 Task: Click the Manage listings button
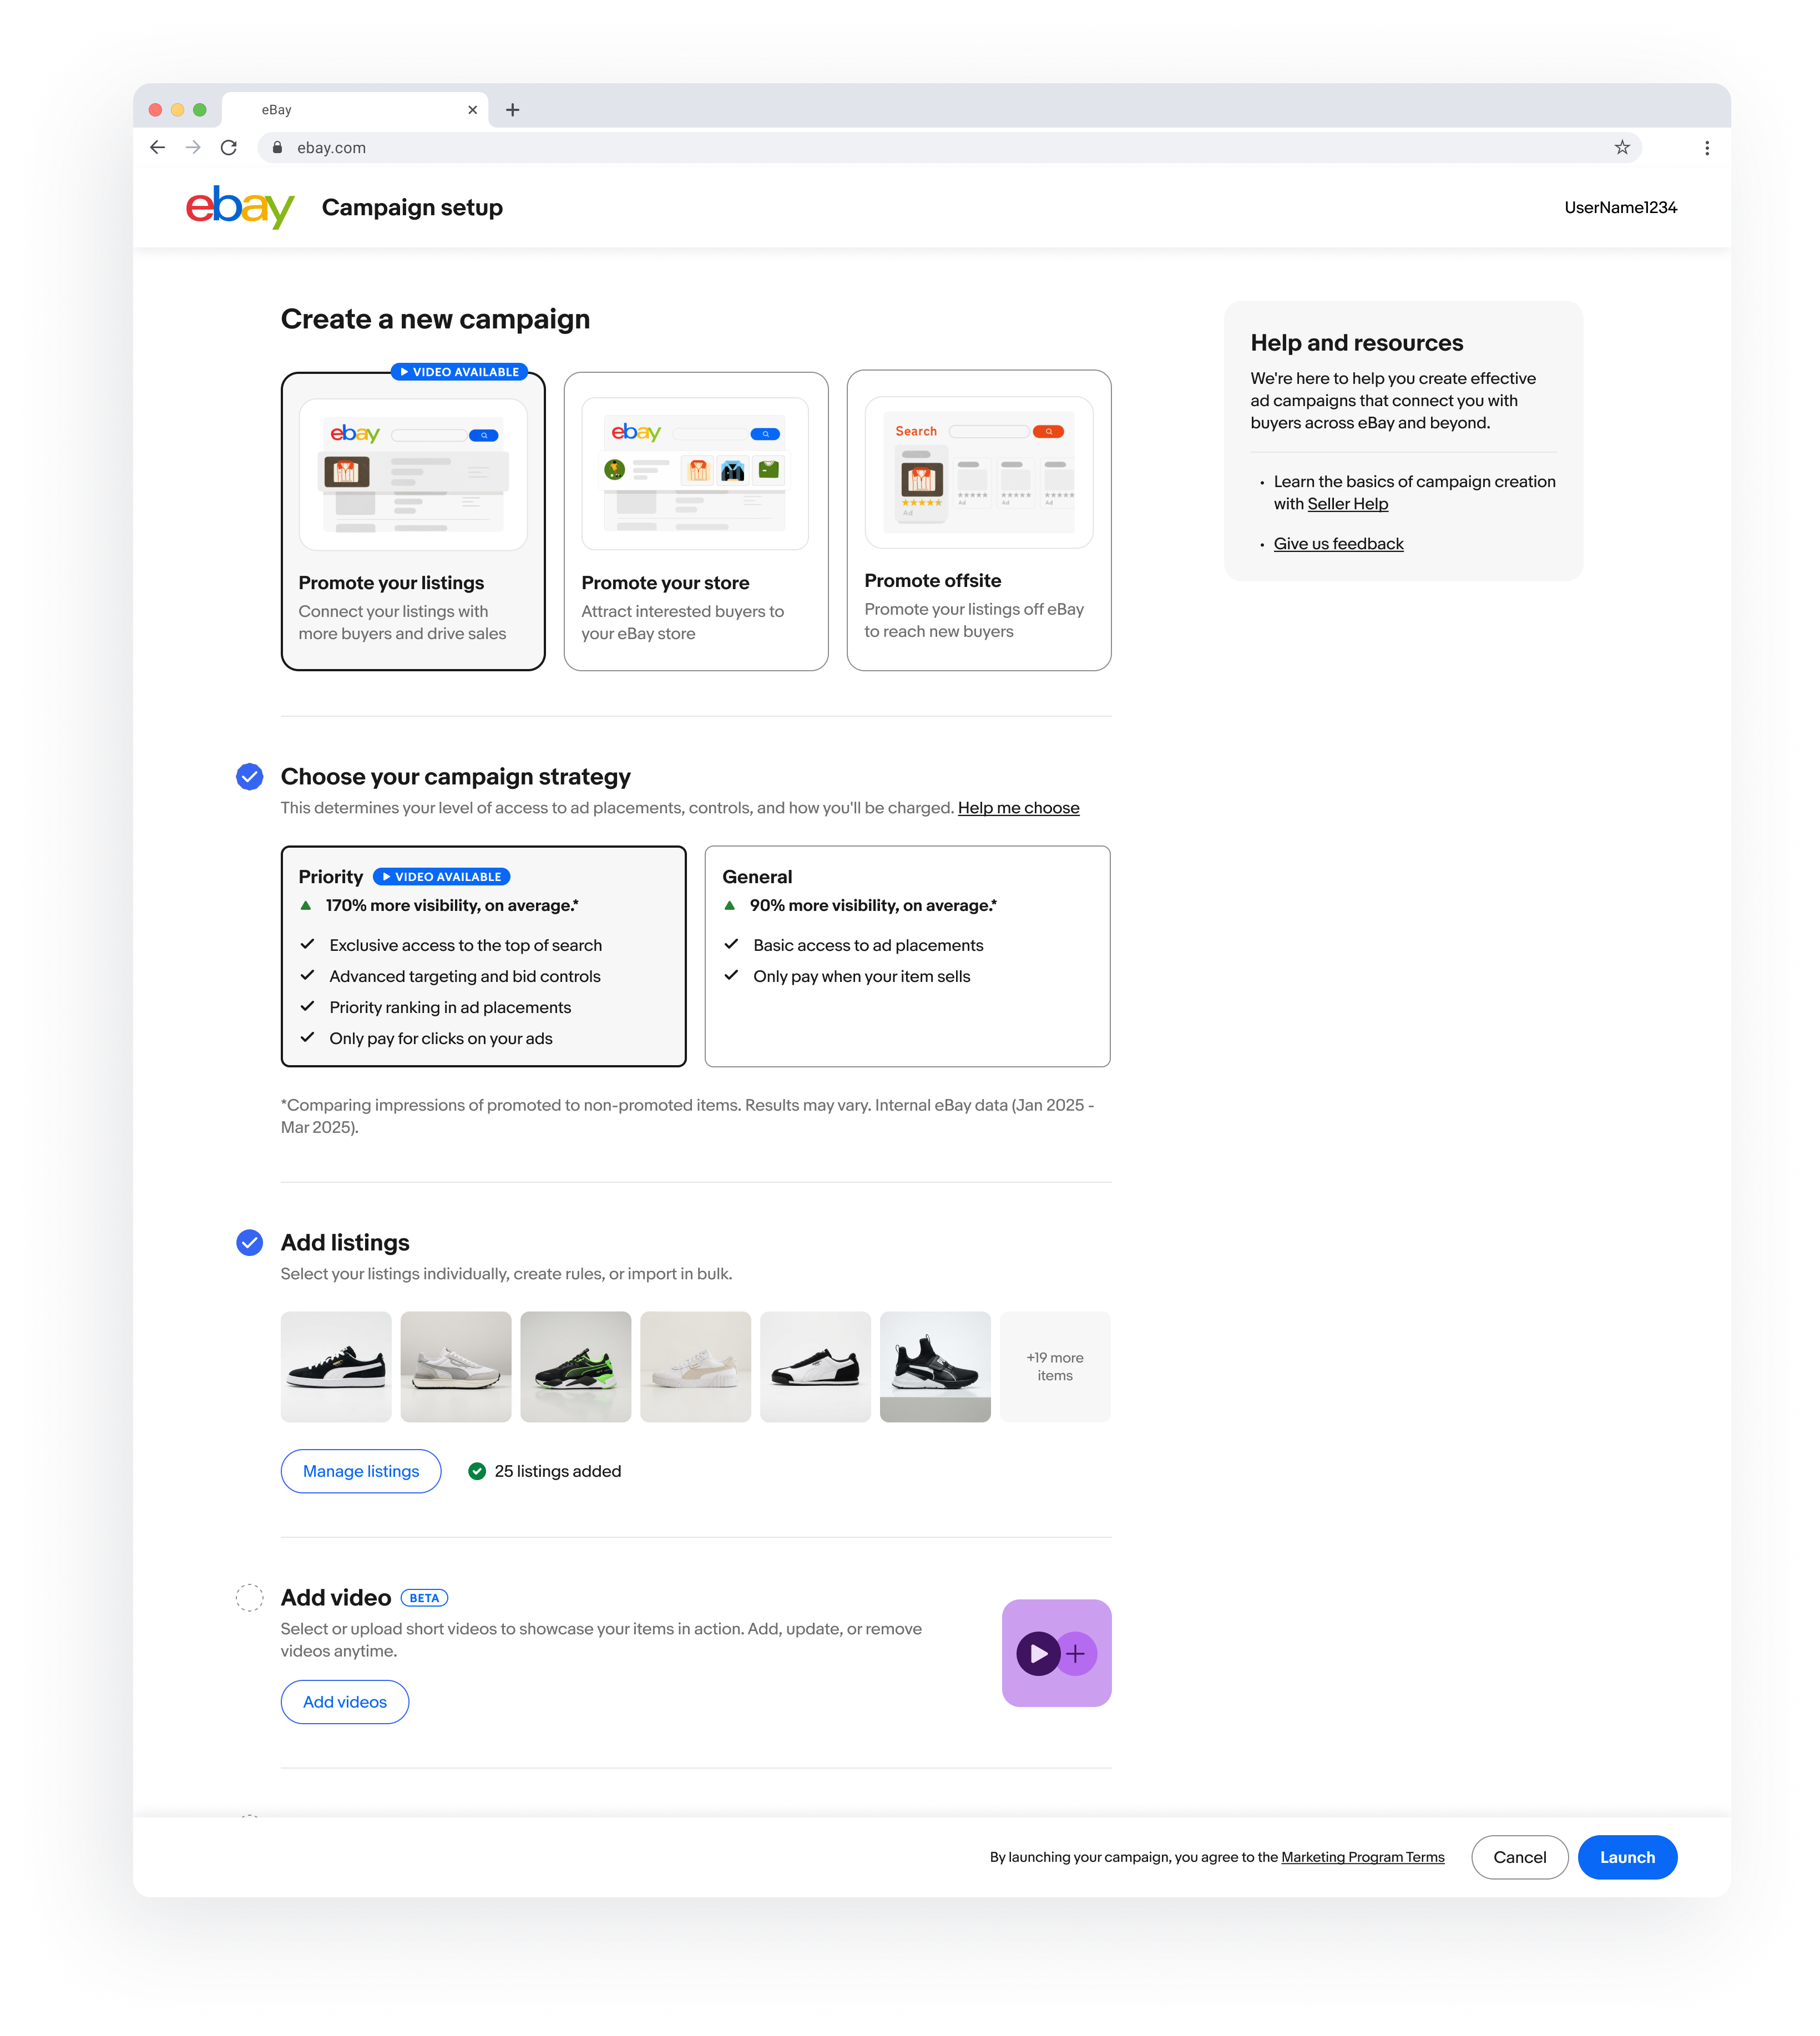pos(361,1471)
